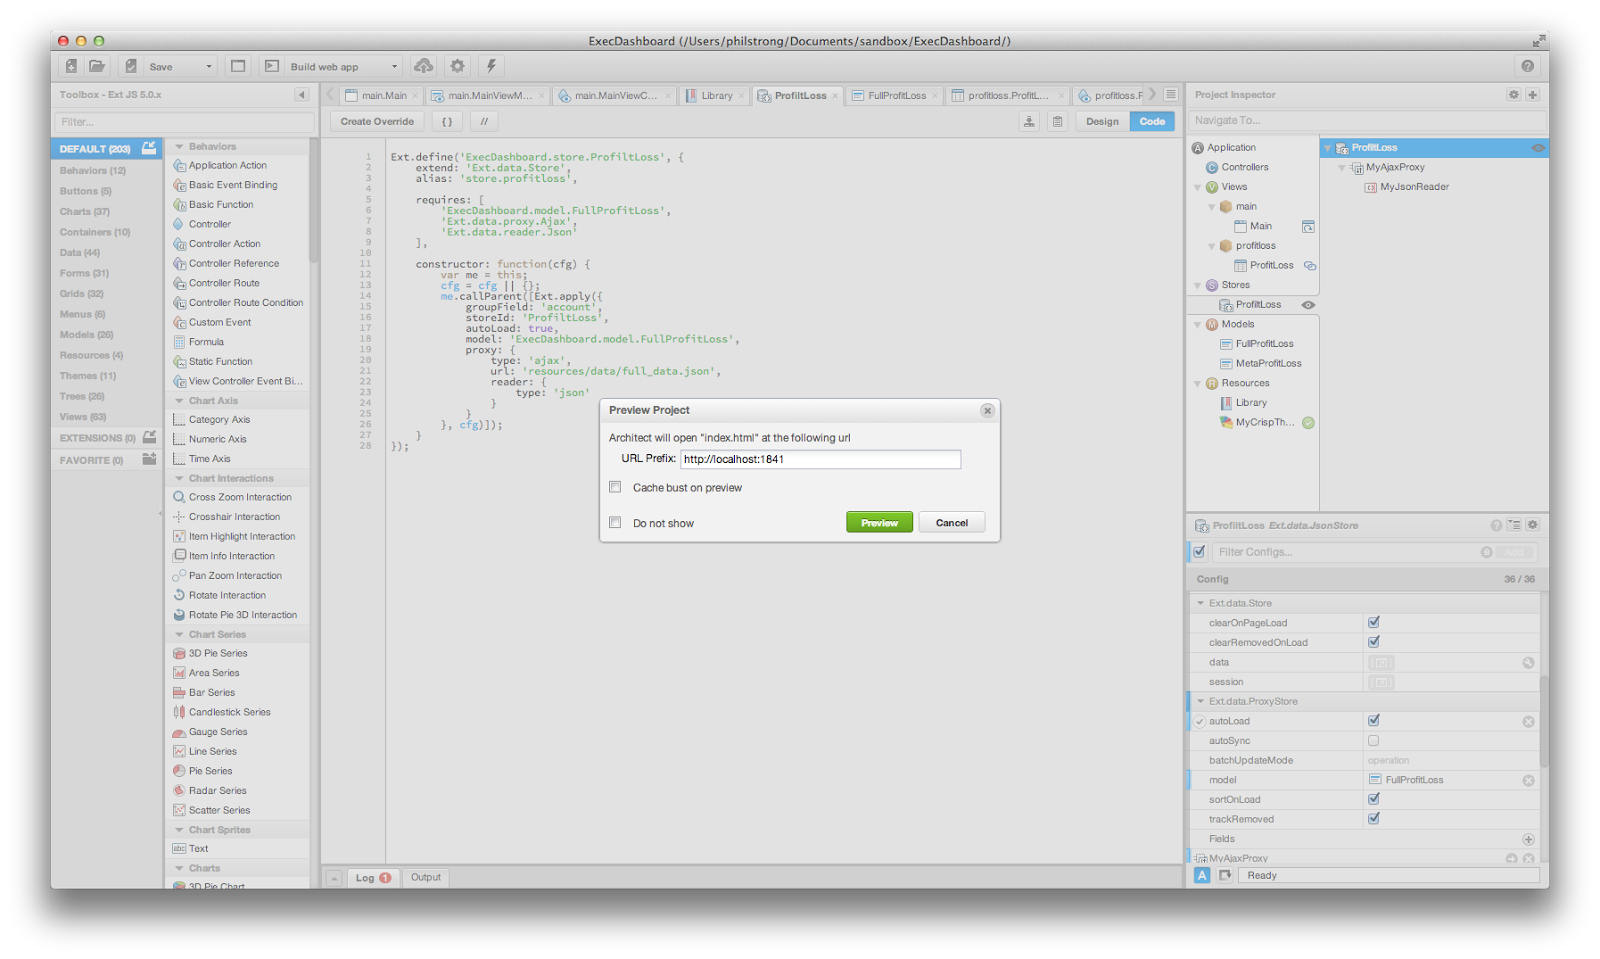Enable Cache bust on preview checkbox
Screen dimensions: 1600x959
tap(615, 487)
